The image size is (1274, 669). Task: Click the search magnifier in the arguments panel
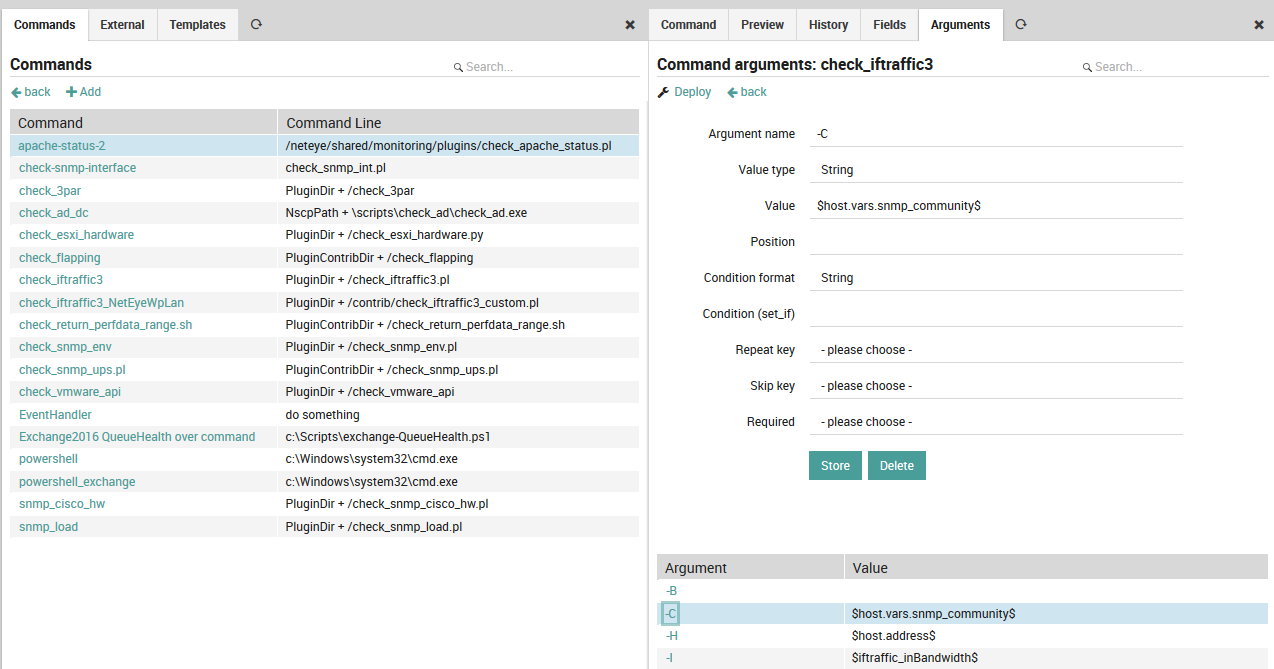point(1086,67)
